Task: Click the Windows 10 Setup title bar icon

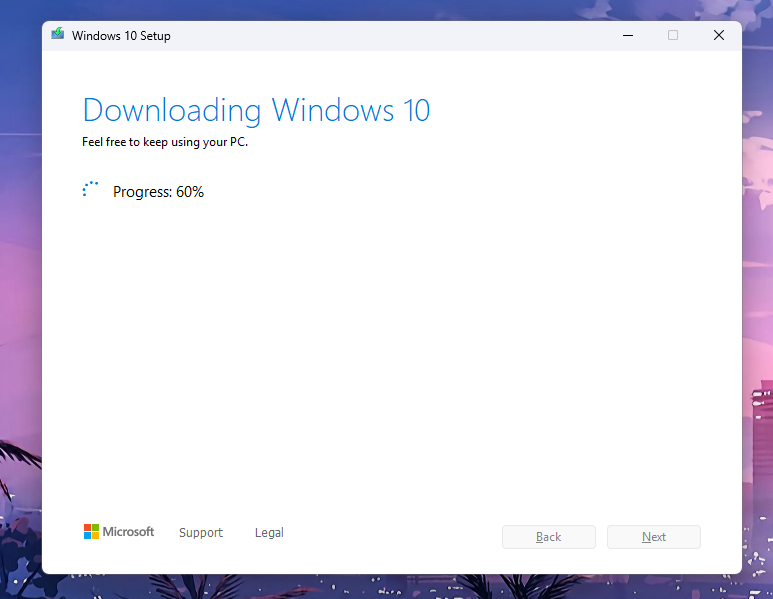Action: (x=58, y=34)
